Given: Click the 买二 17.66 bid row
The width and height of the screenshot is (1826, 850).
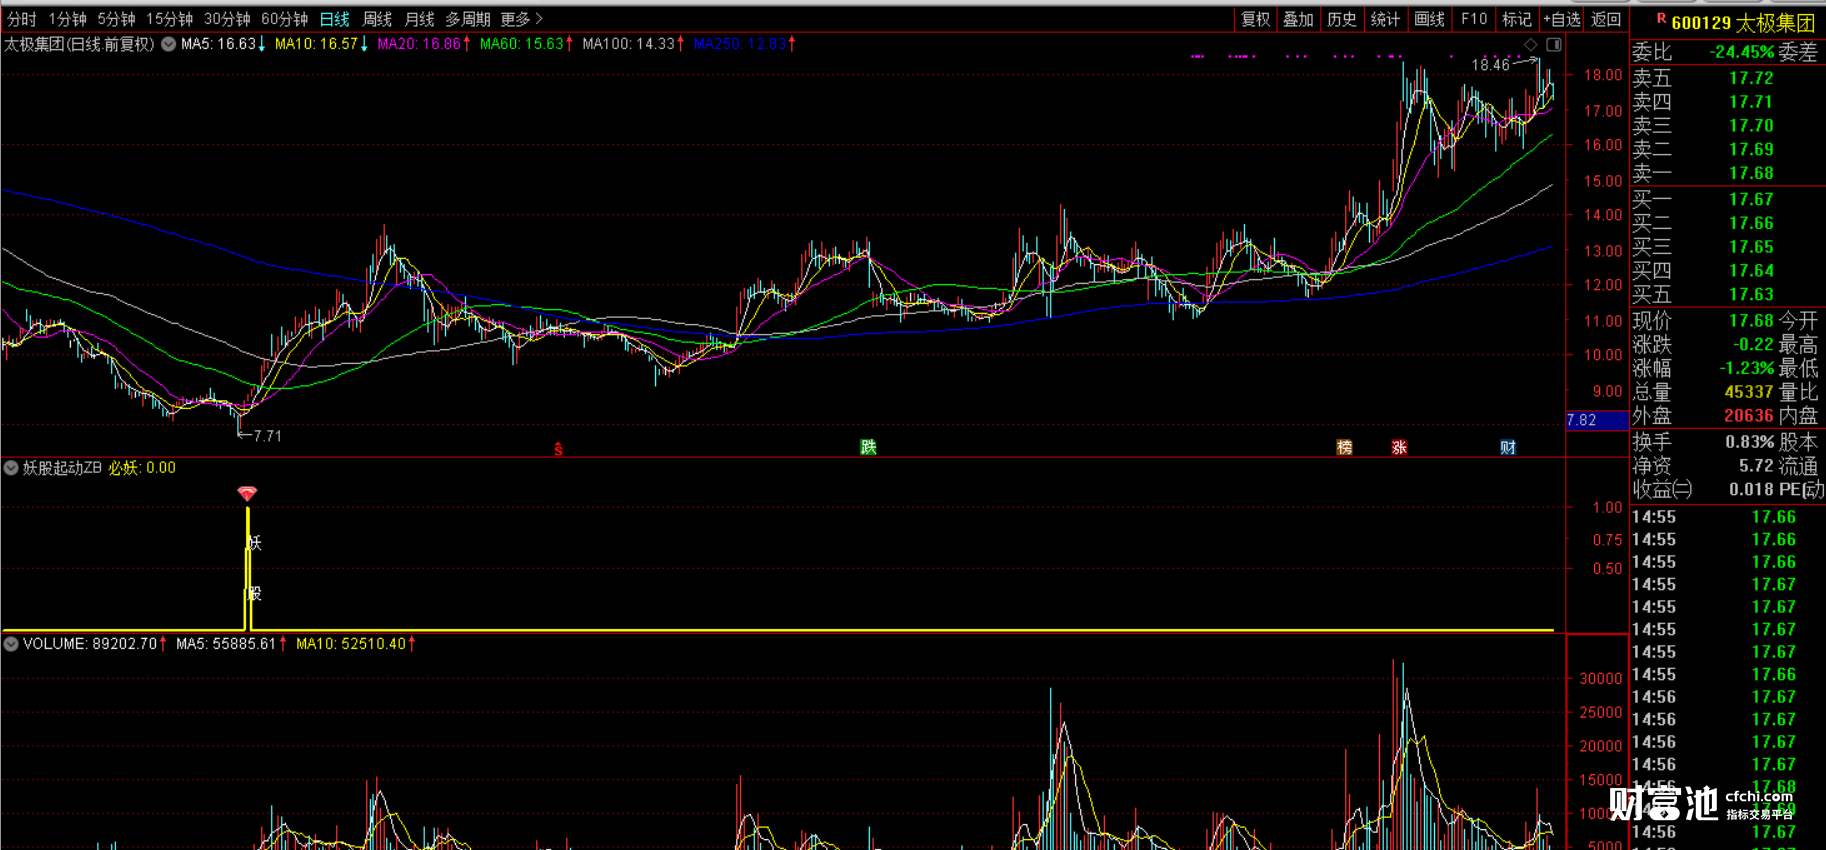Looking at the screenshot, I should tap(1727, 224).
